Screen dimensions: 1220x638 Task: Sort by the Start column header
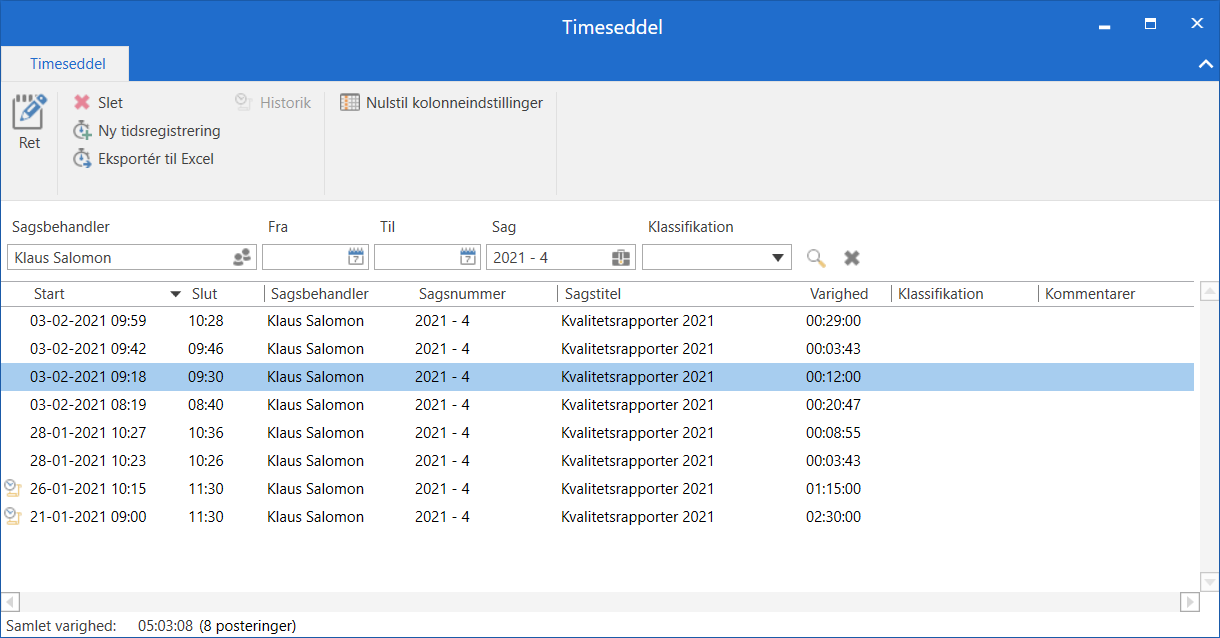pos(50,294)
